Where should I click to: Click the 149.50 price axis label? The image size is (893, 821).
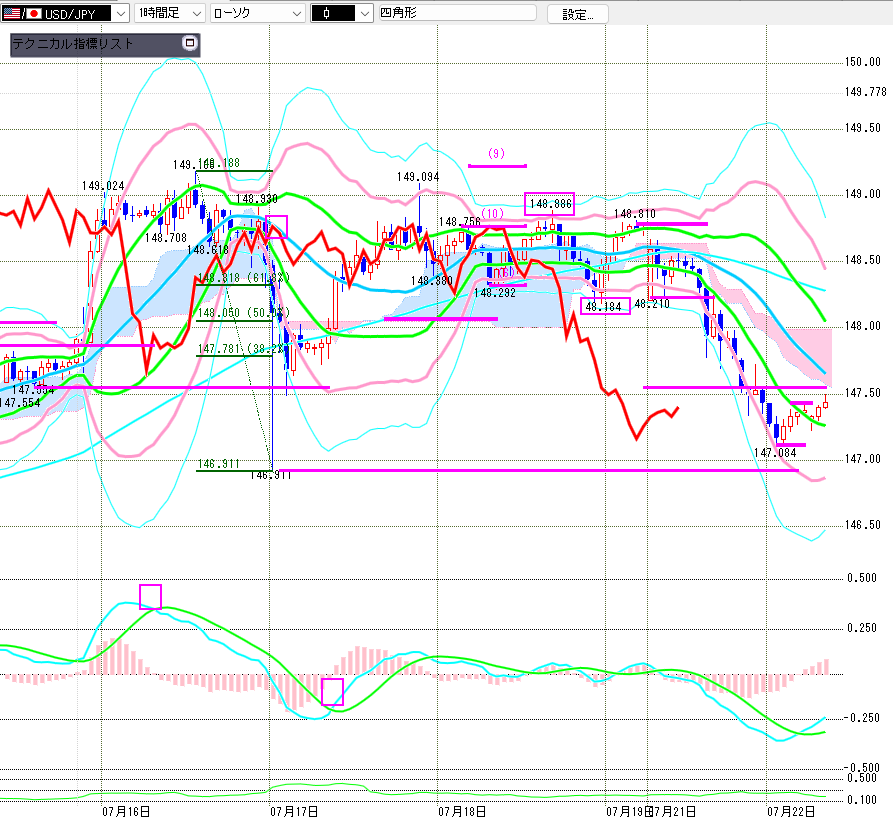[862, 128]
